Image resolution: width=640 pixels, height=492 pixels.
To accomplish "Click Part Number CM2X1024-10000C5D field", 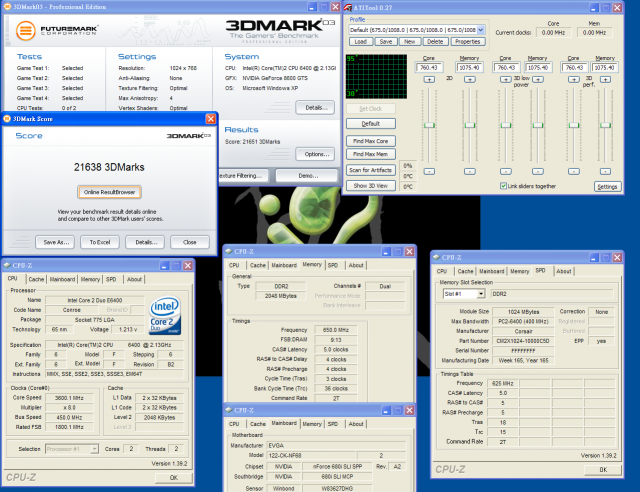I will (523, 341).
